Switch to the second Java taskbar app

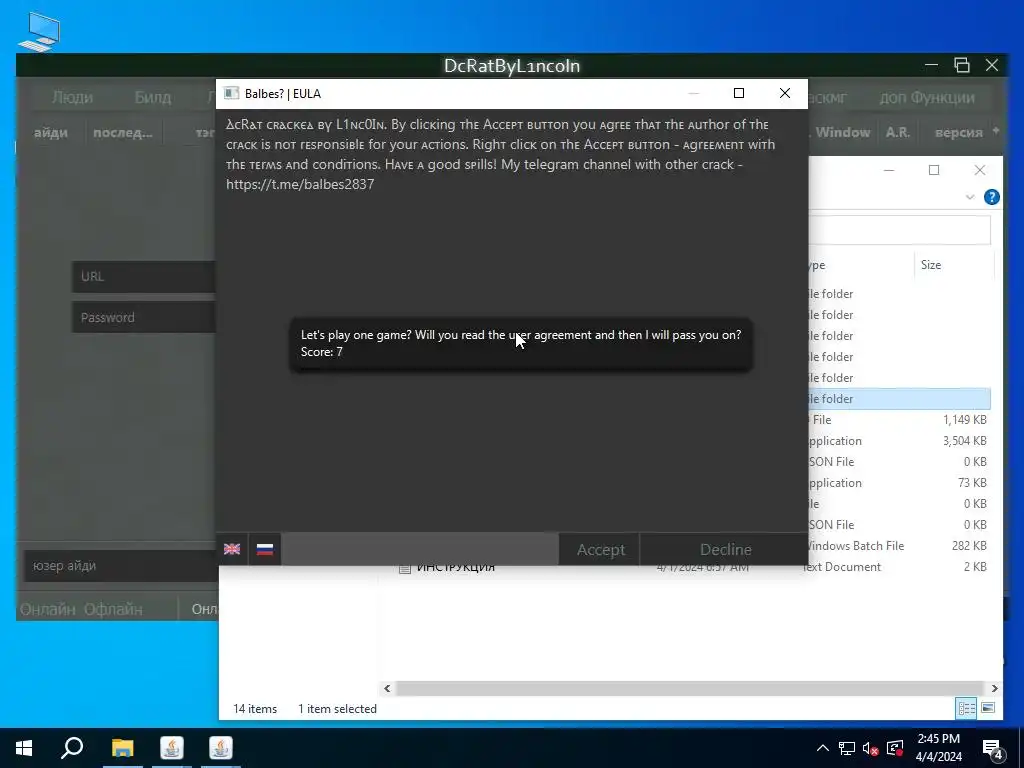(x=221, y=748)
